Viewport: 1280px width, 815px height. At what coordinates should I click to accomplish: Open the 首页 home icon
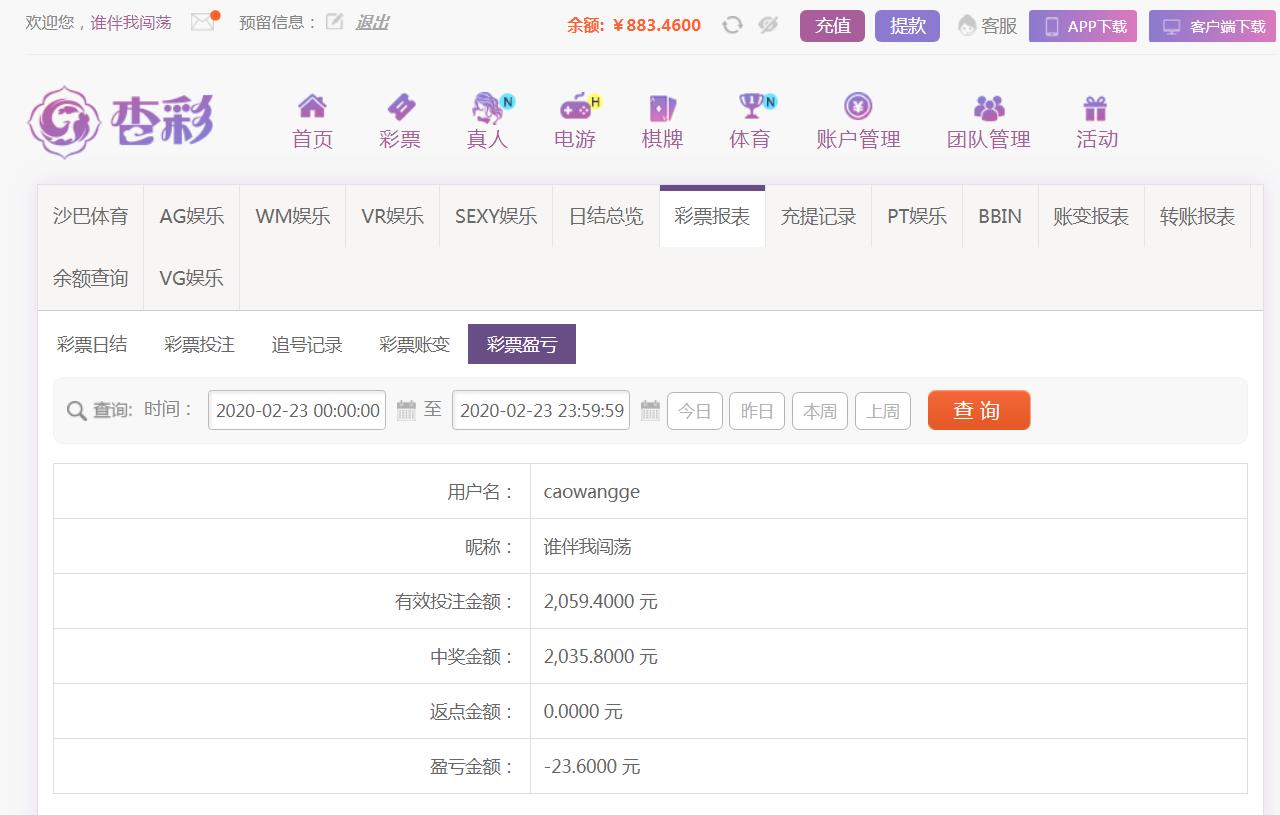point(312,106)
